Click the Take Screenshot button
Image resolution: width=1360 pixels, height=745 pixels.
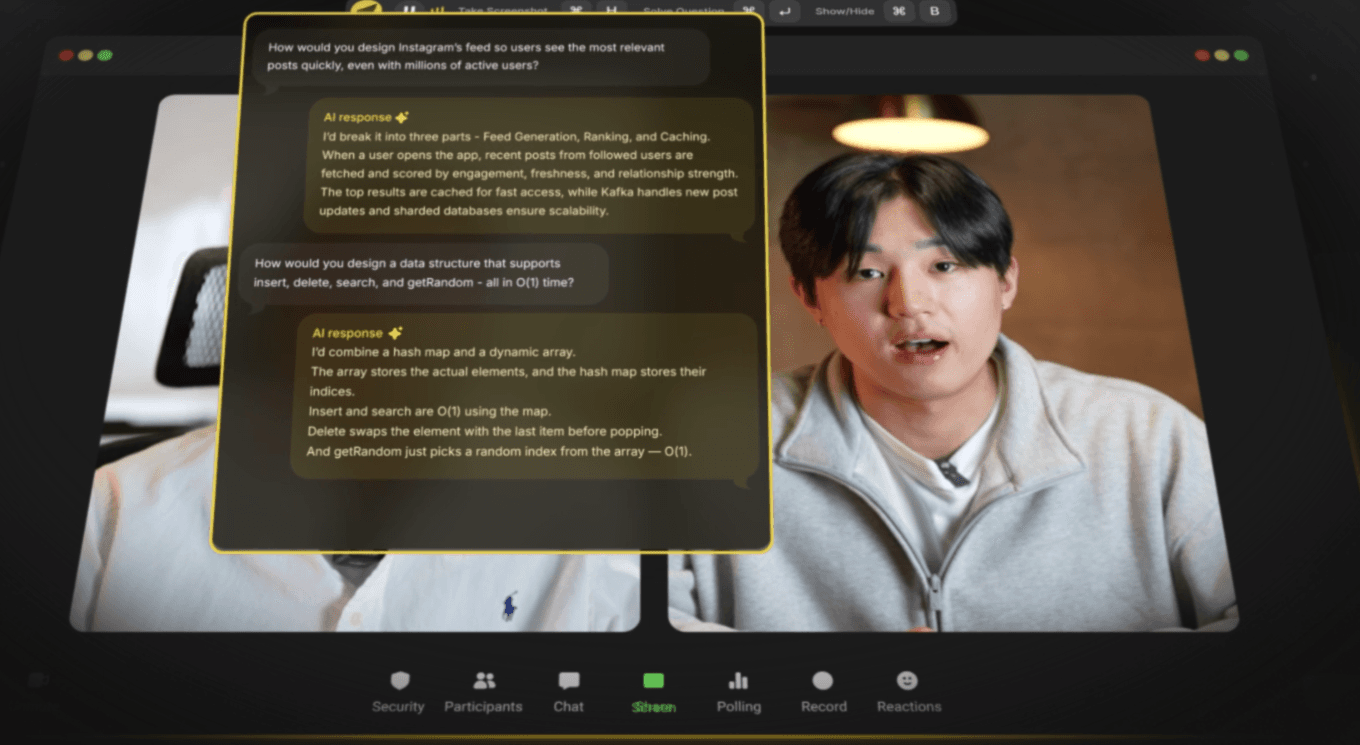pyautogui.click(x=503, y=11)
